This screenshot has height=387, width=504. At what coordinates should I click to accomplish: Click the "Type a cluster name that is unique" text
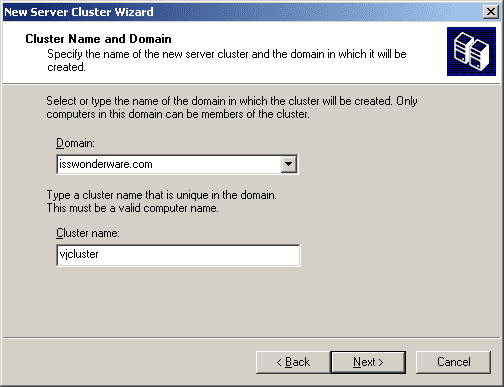162,195
